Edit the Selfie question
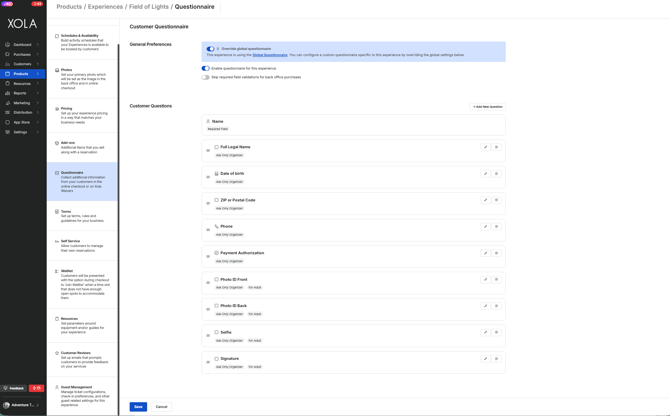This screenshot has height=416, width=670. [486, 332]
